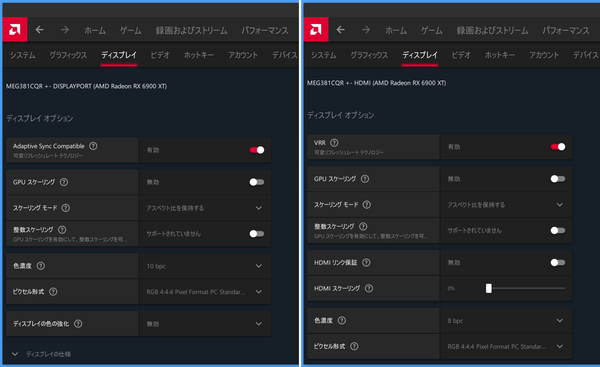Click the forward arrow in the left window
This screenshot has width=600, height=367.
[x=65, y=29]
